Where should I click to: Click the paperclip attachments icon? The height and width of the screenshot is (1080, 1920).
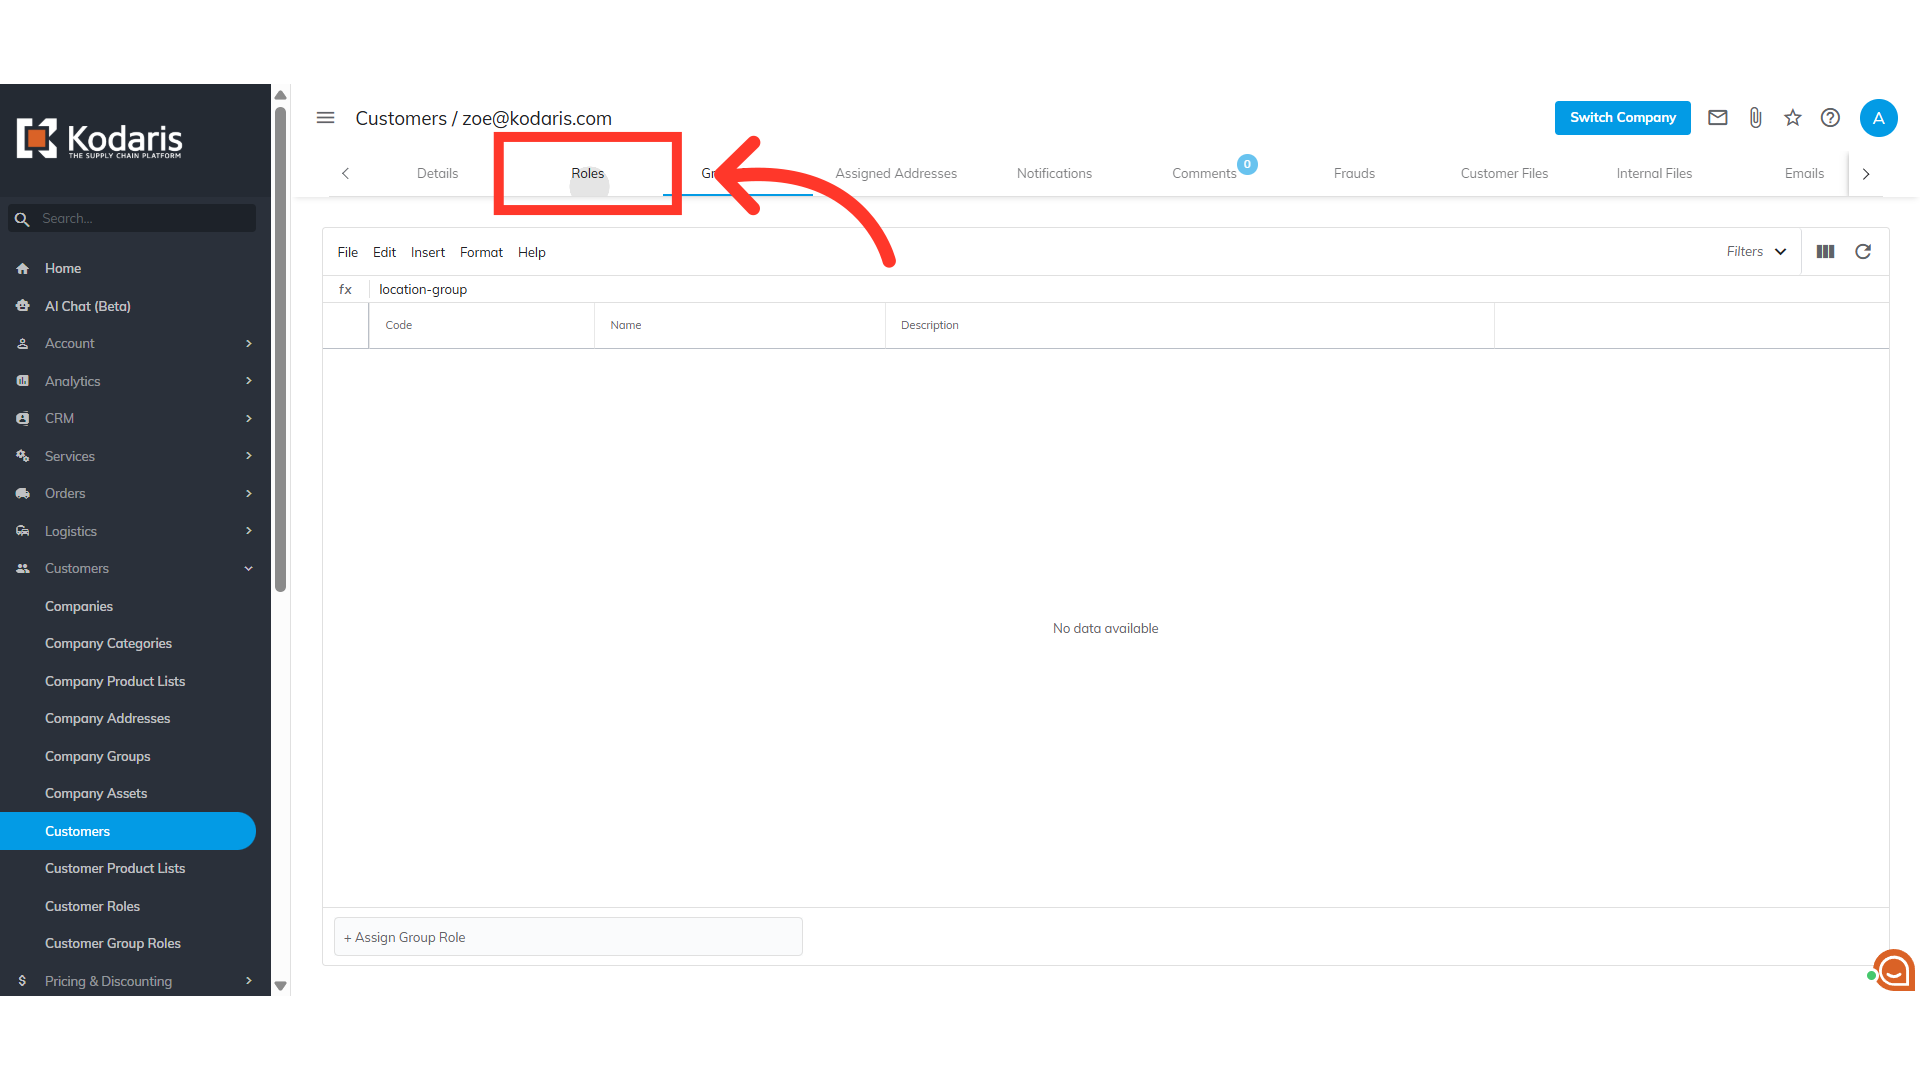[x=1755, y=118]
